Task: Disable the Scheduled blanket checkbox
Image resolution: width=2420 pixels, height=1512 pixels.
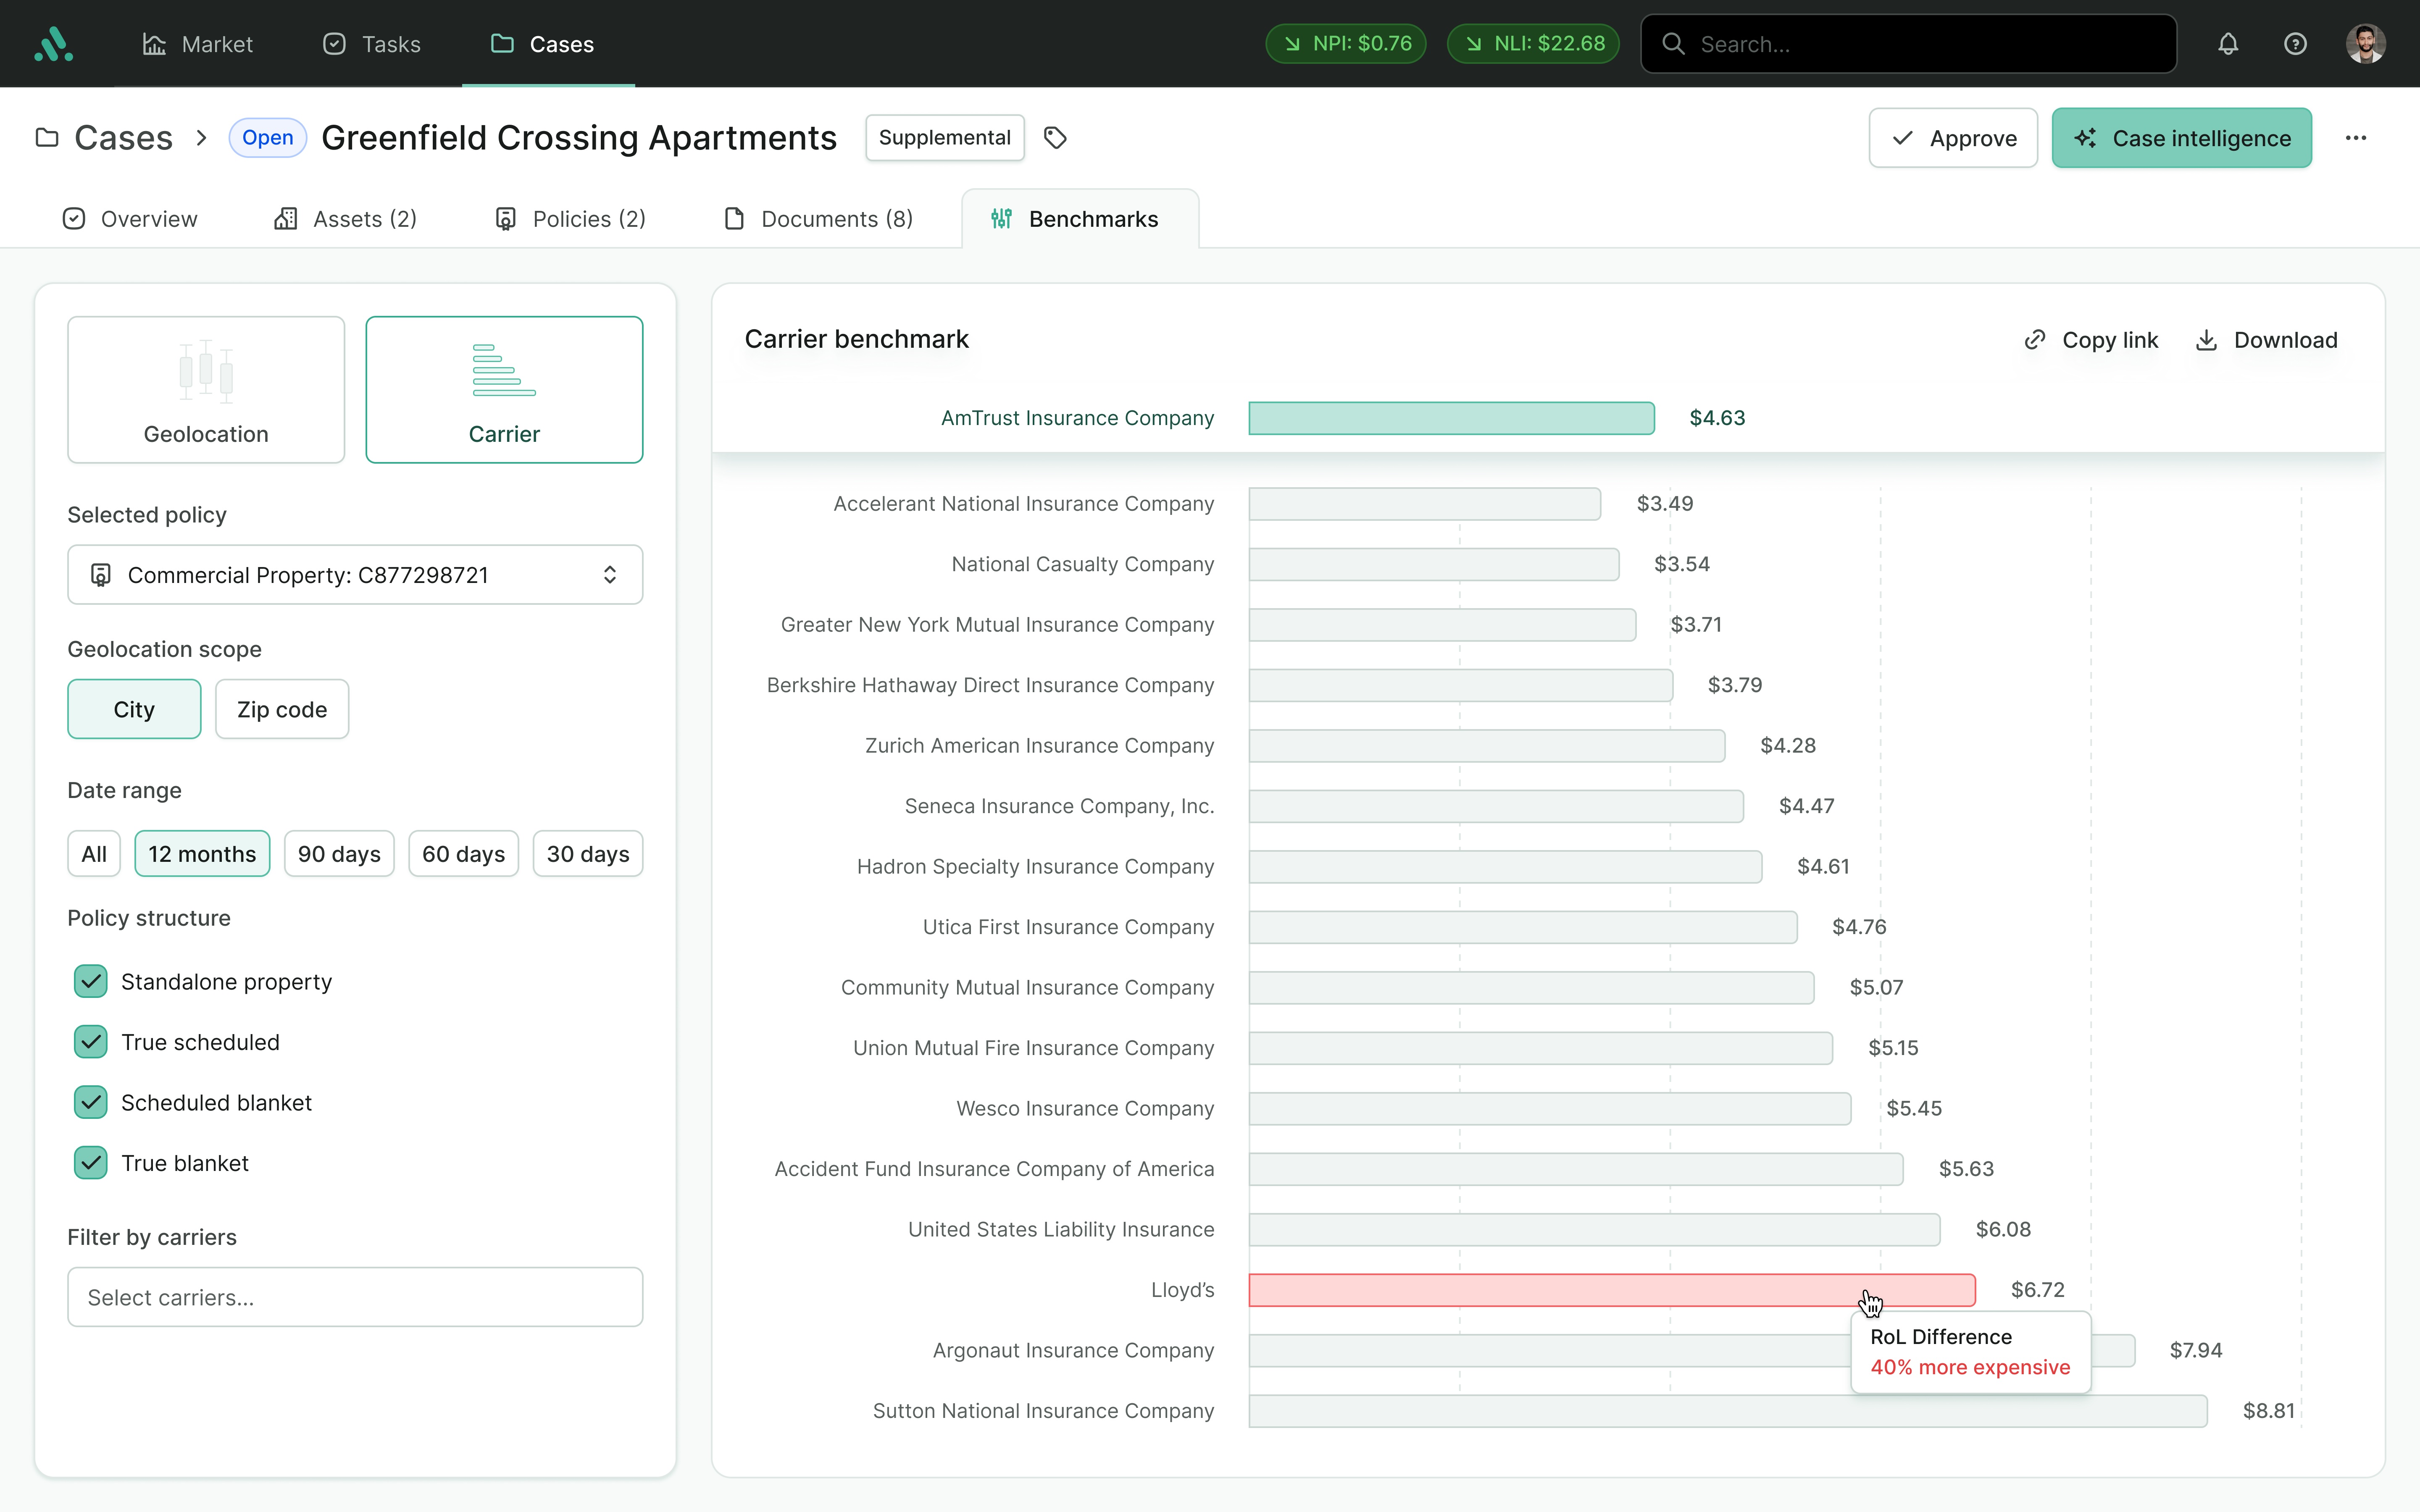Action: 91,1103
